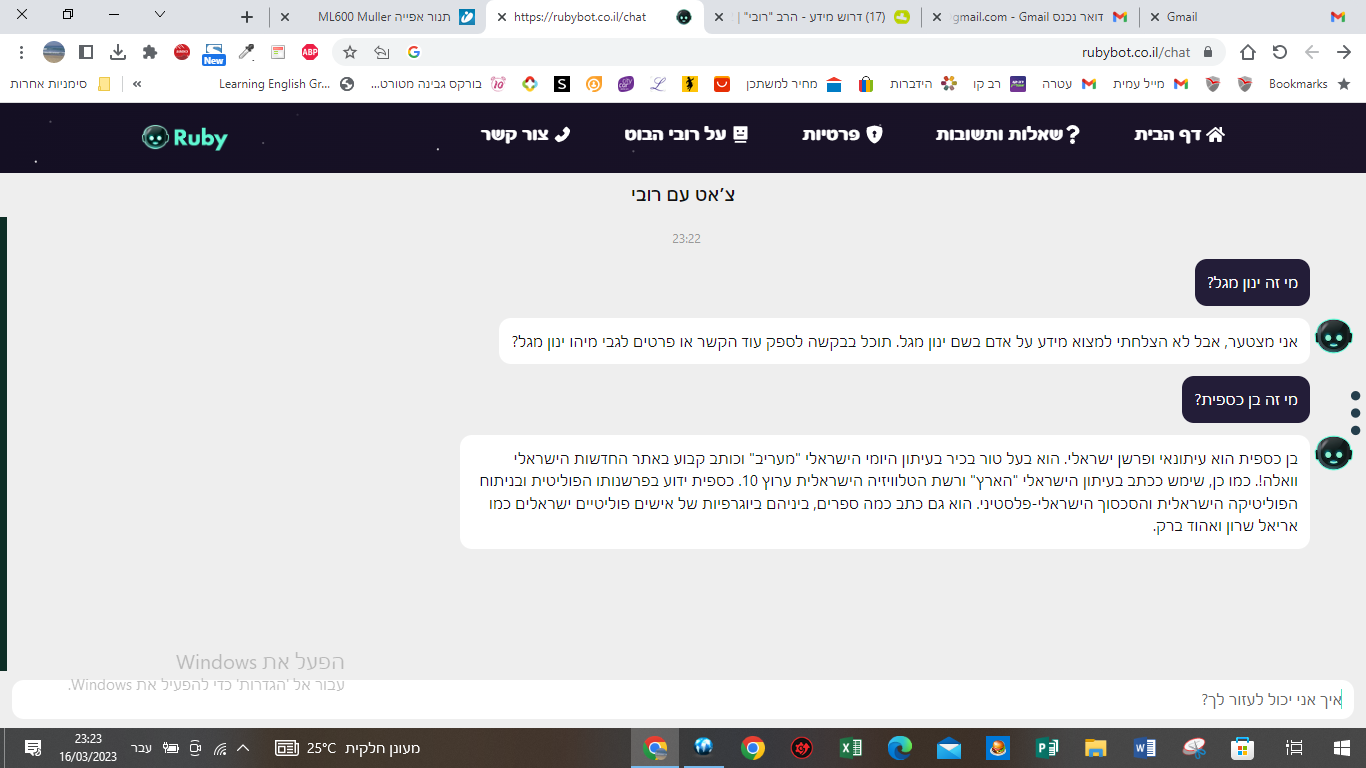Image resolution: width=1366 pixels, height=768 pixels.
Task: Open the על רובי הבוט page
Action: click(687, 135)
